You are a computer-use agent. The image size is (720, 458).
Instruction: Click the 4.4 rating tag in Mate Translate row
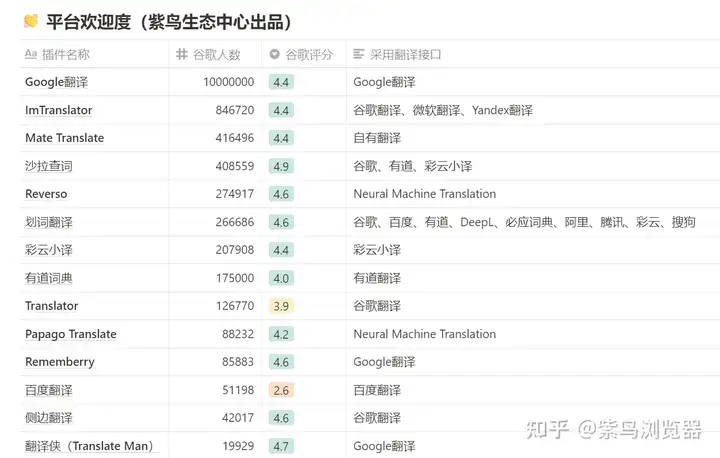click(281, 138)
